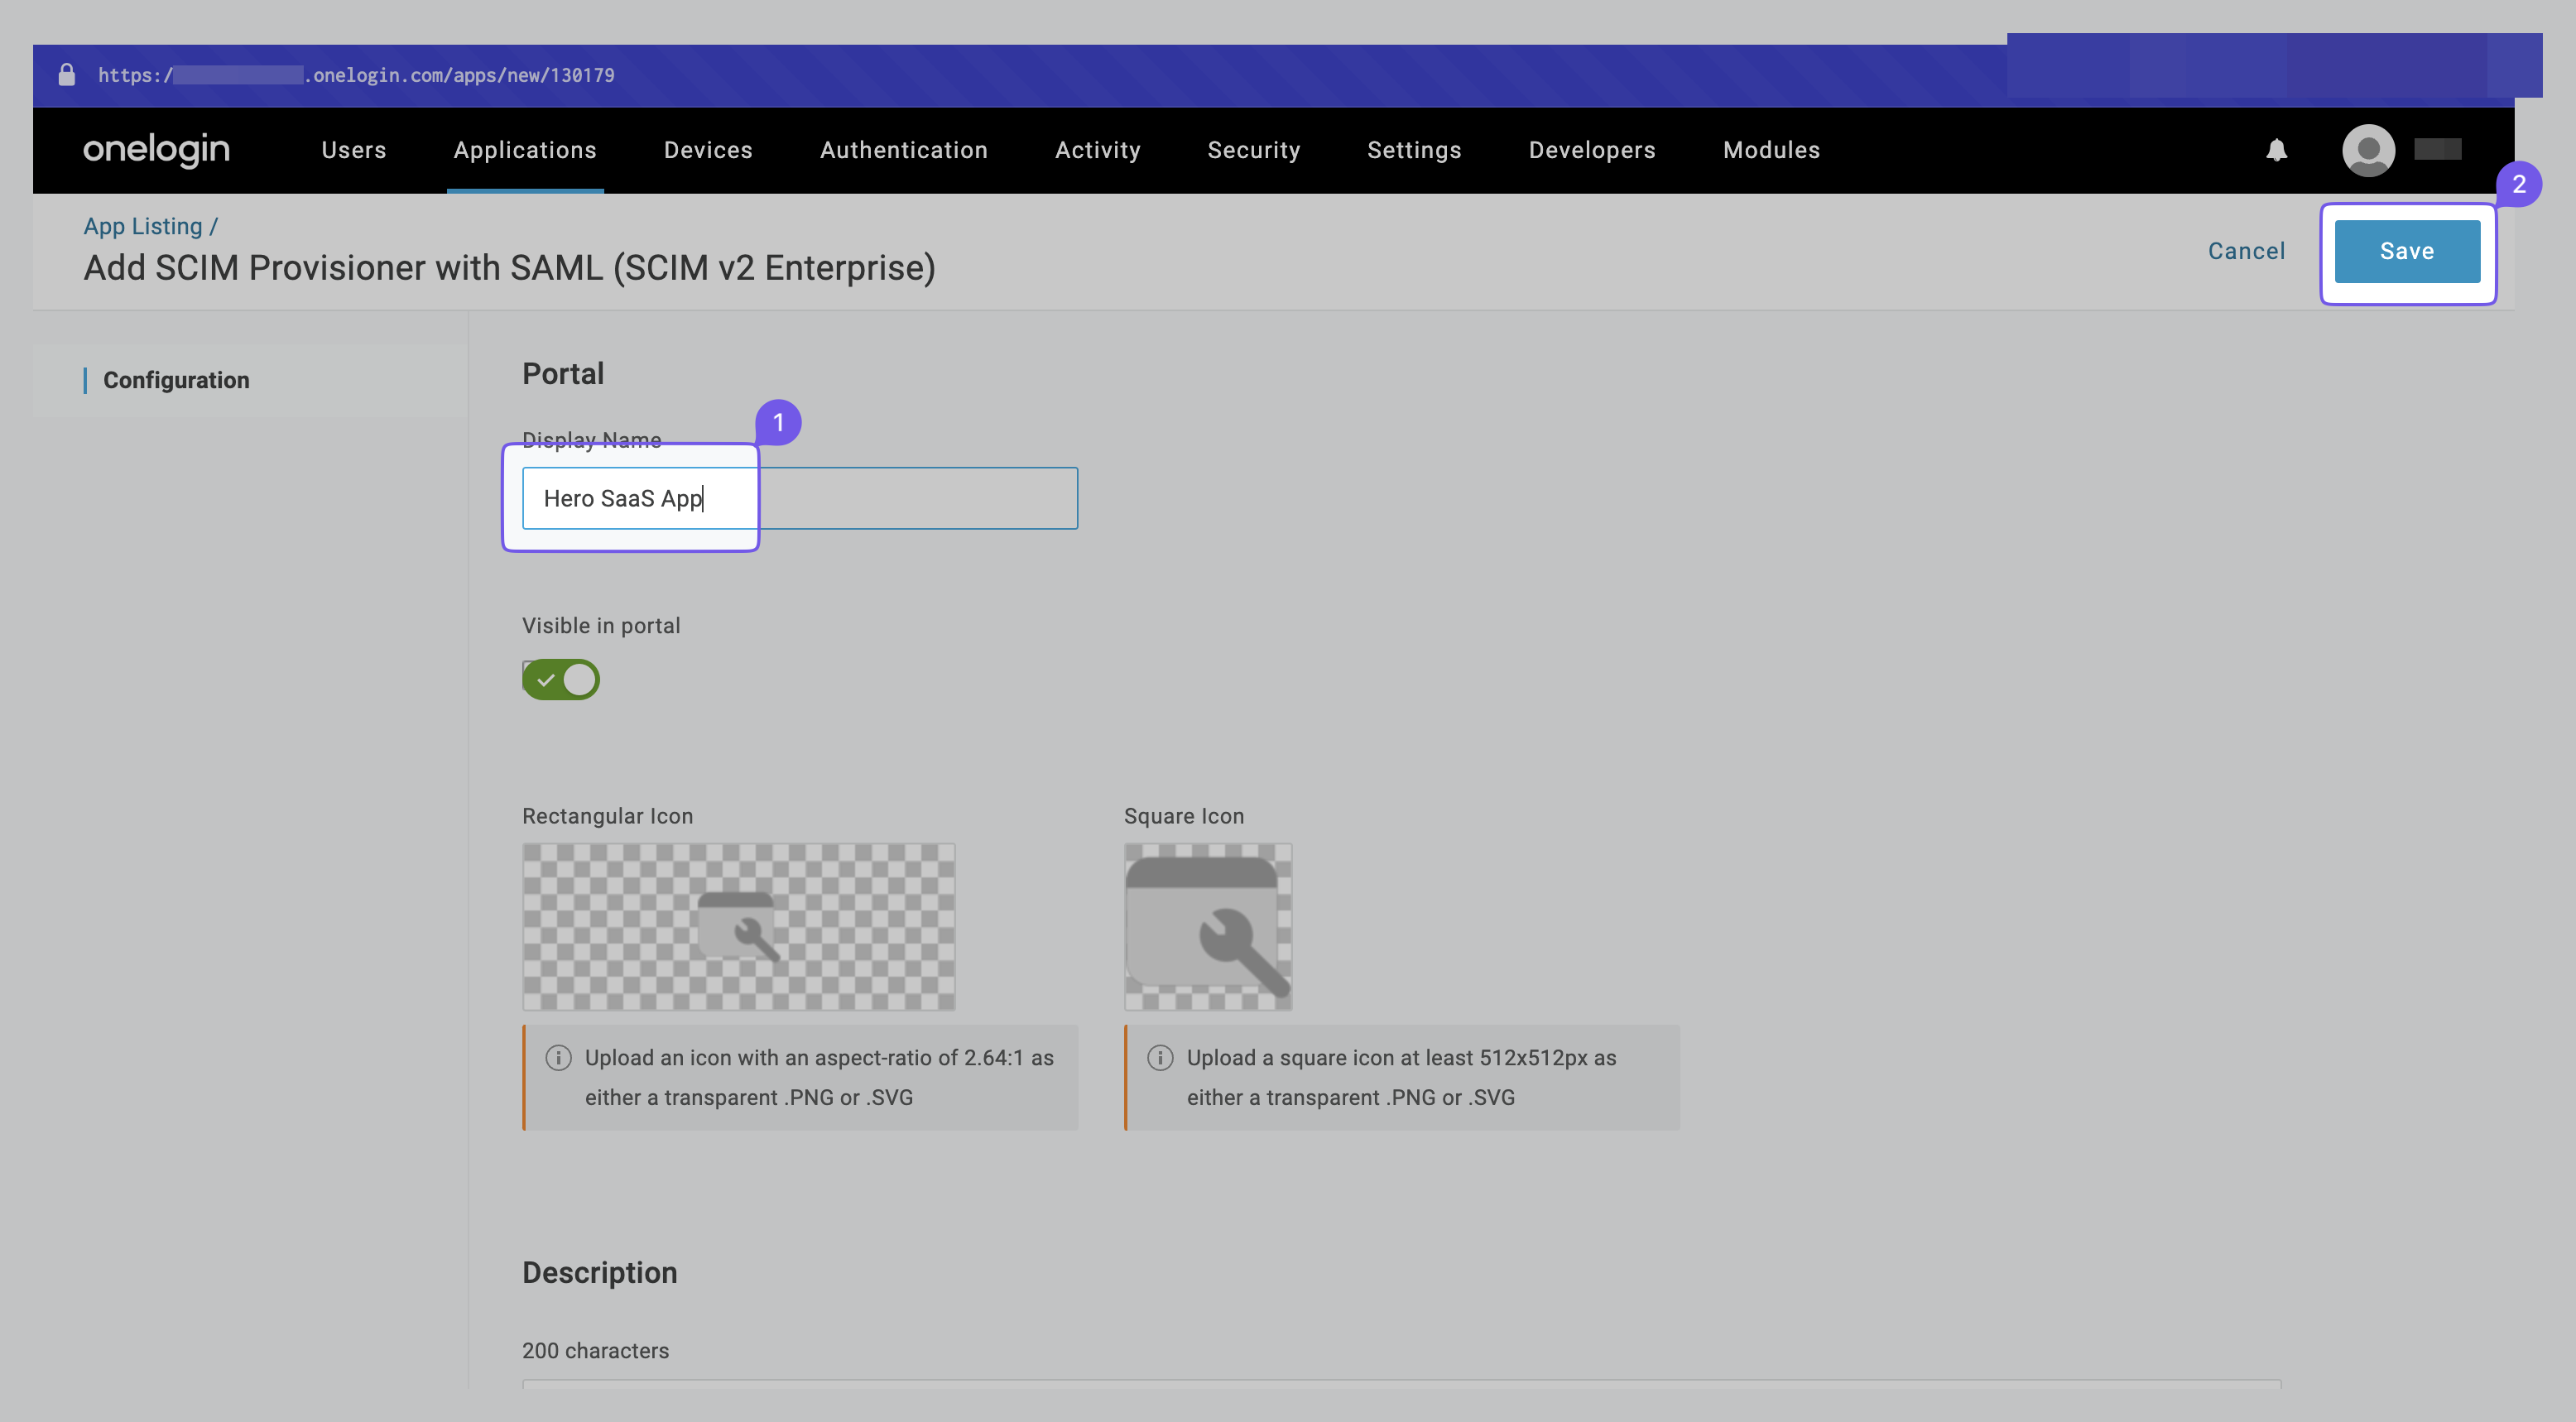This screenshot has width=2576, height=1422.
Task: Navigate to Authentication settings
Action: 903,150
